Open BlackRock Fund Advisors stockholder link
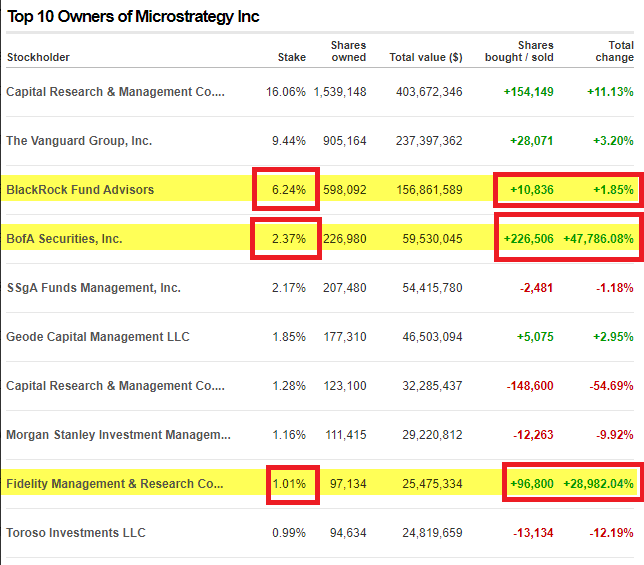 coord(80,190)
